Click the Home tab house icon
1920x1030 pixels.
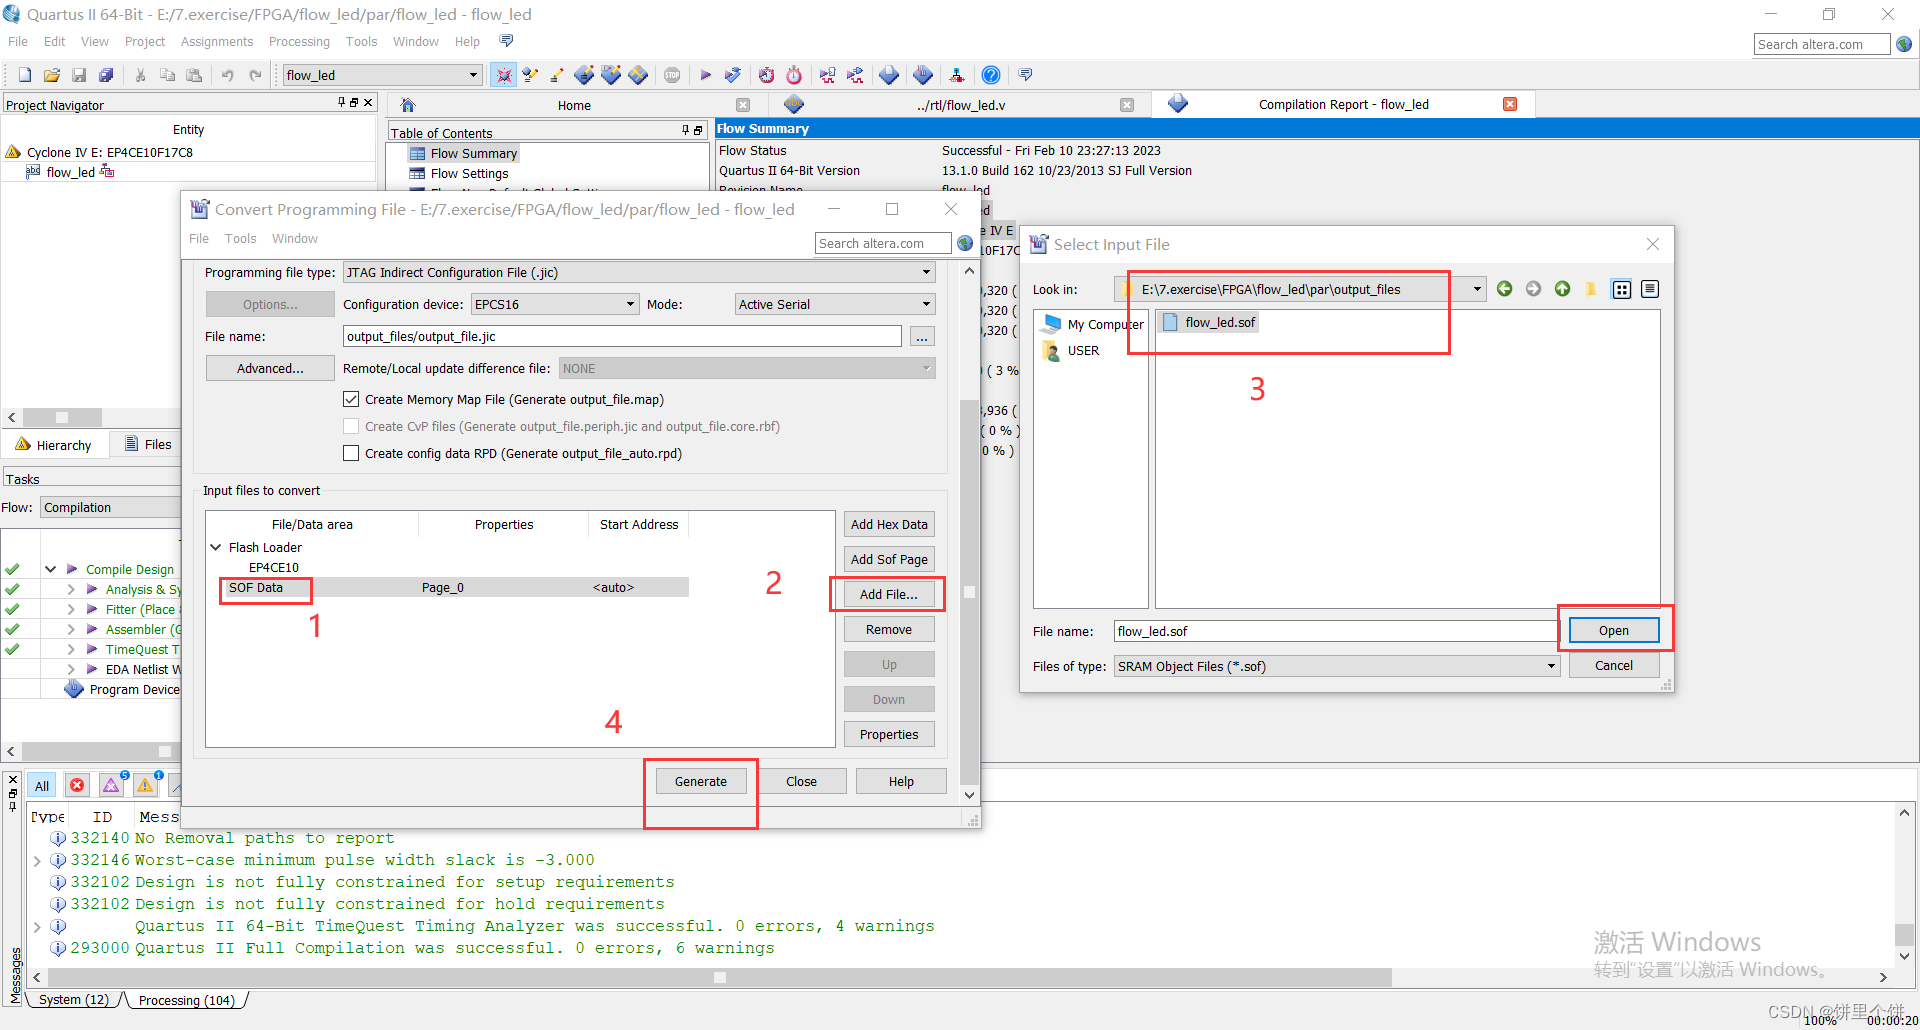[x=408, y=105]
